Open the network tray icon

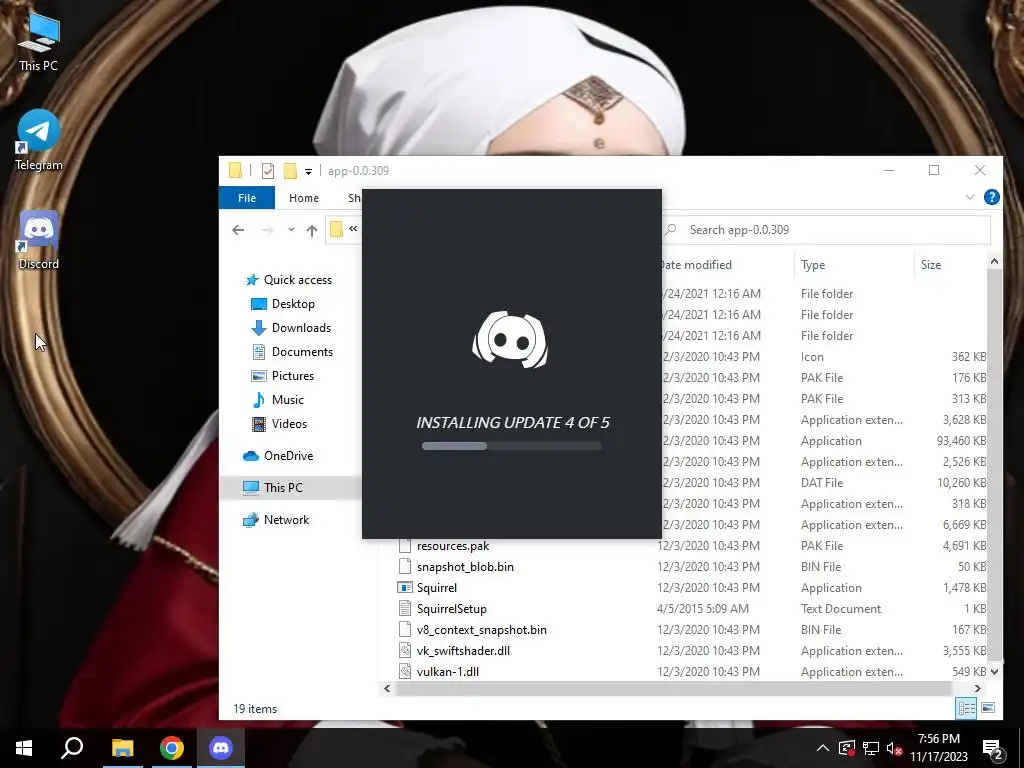click(871, 748)
